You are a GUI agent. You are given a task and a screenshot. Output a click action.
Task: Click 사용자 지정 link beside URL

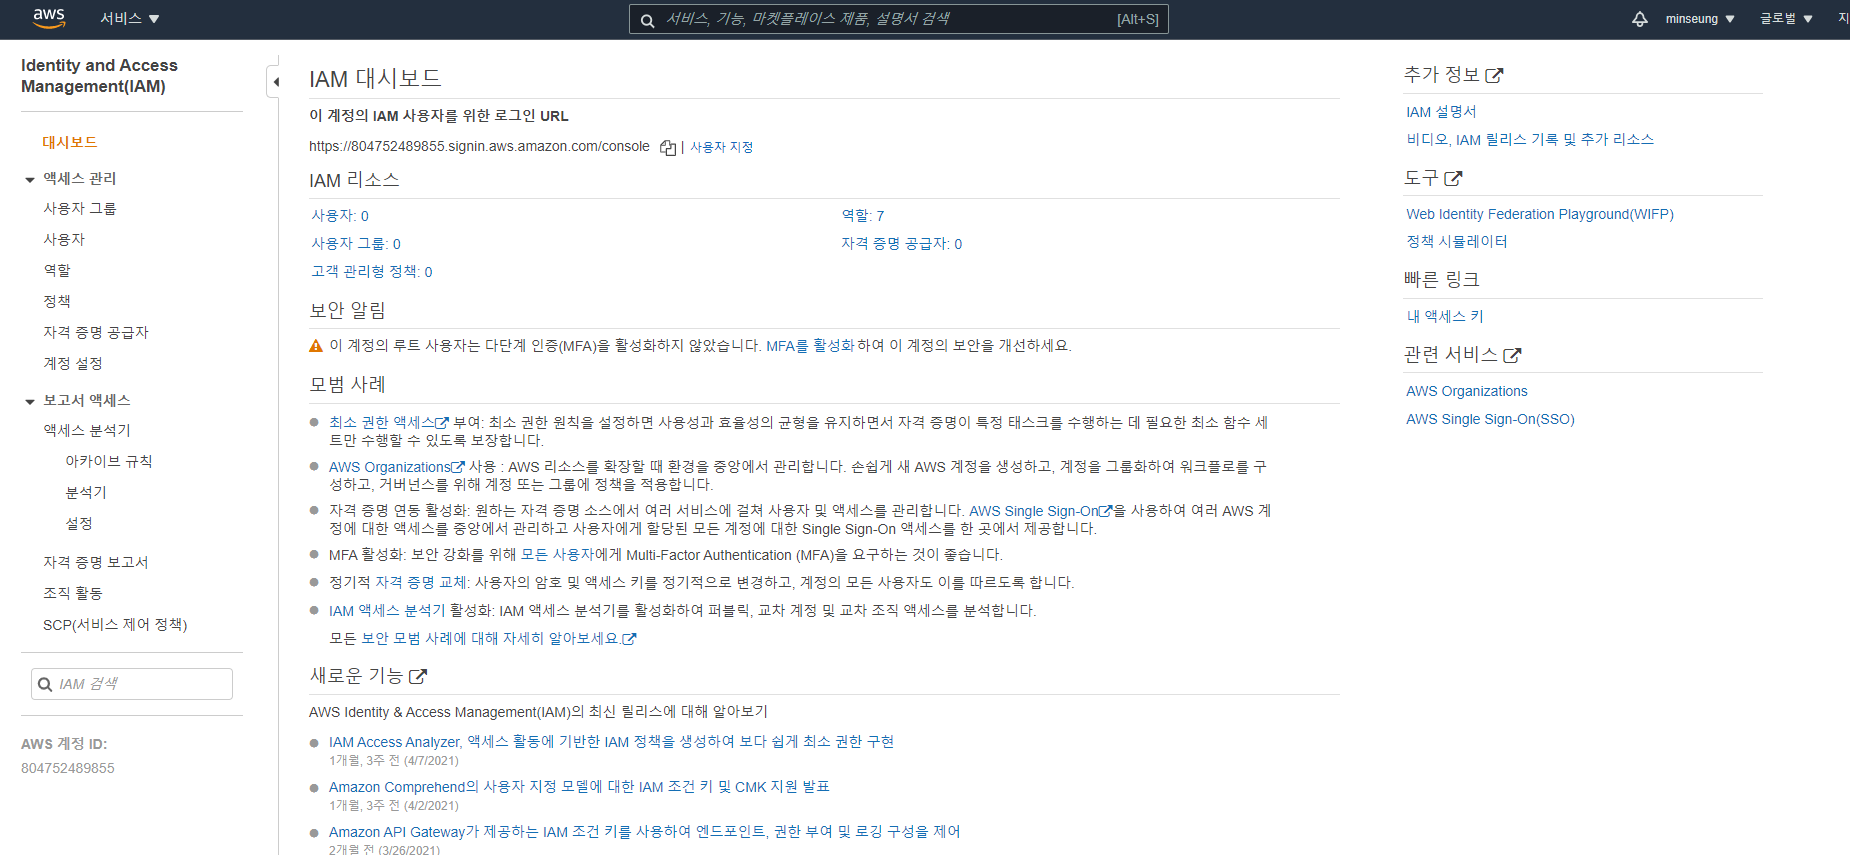[x=721, y=147]
